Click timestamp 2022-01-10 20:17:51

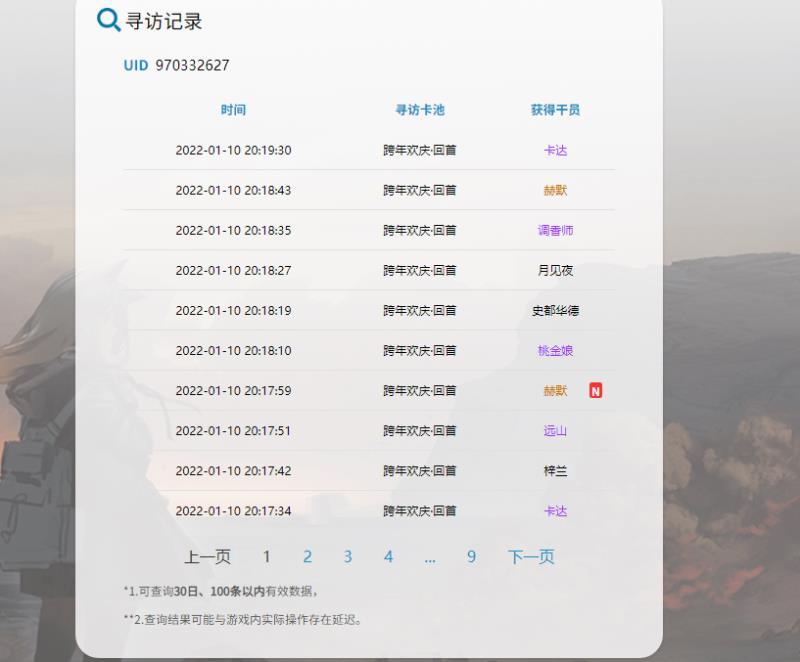click(233, 430)
